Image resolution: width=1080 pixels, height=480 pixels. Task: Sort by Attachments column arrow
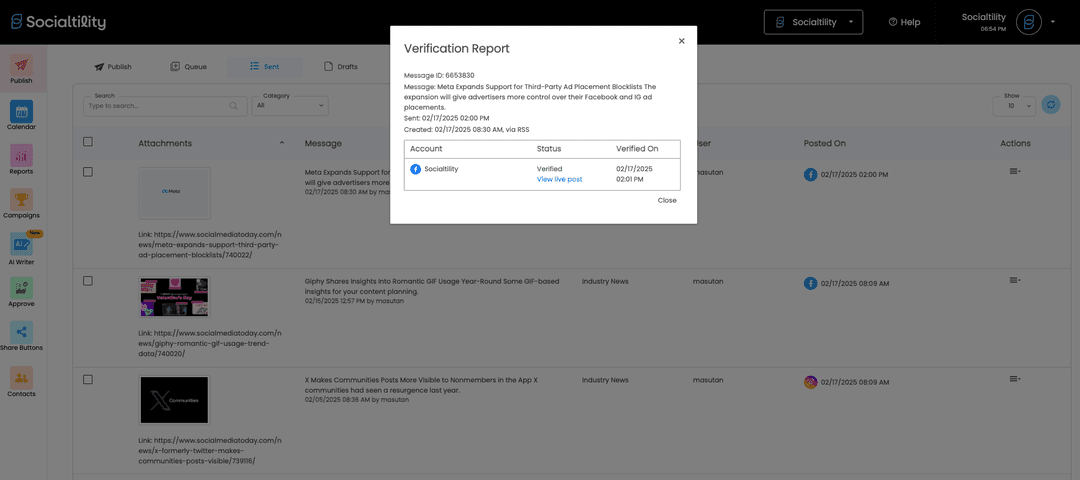coord(282,143)
